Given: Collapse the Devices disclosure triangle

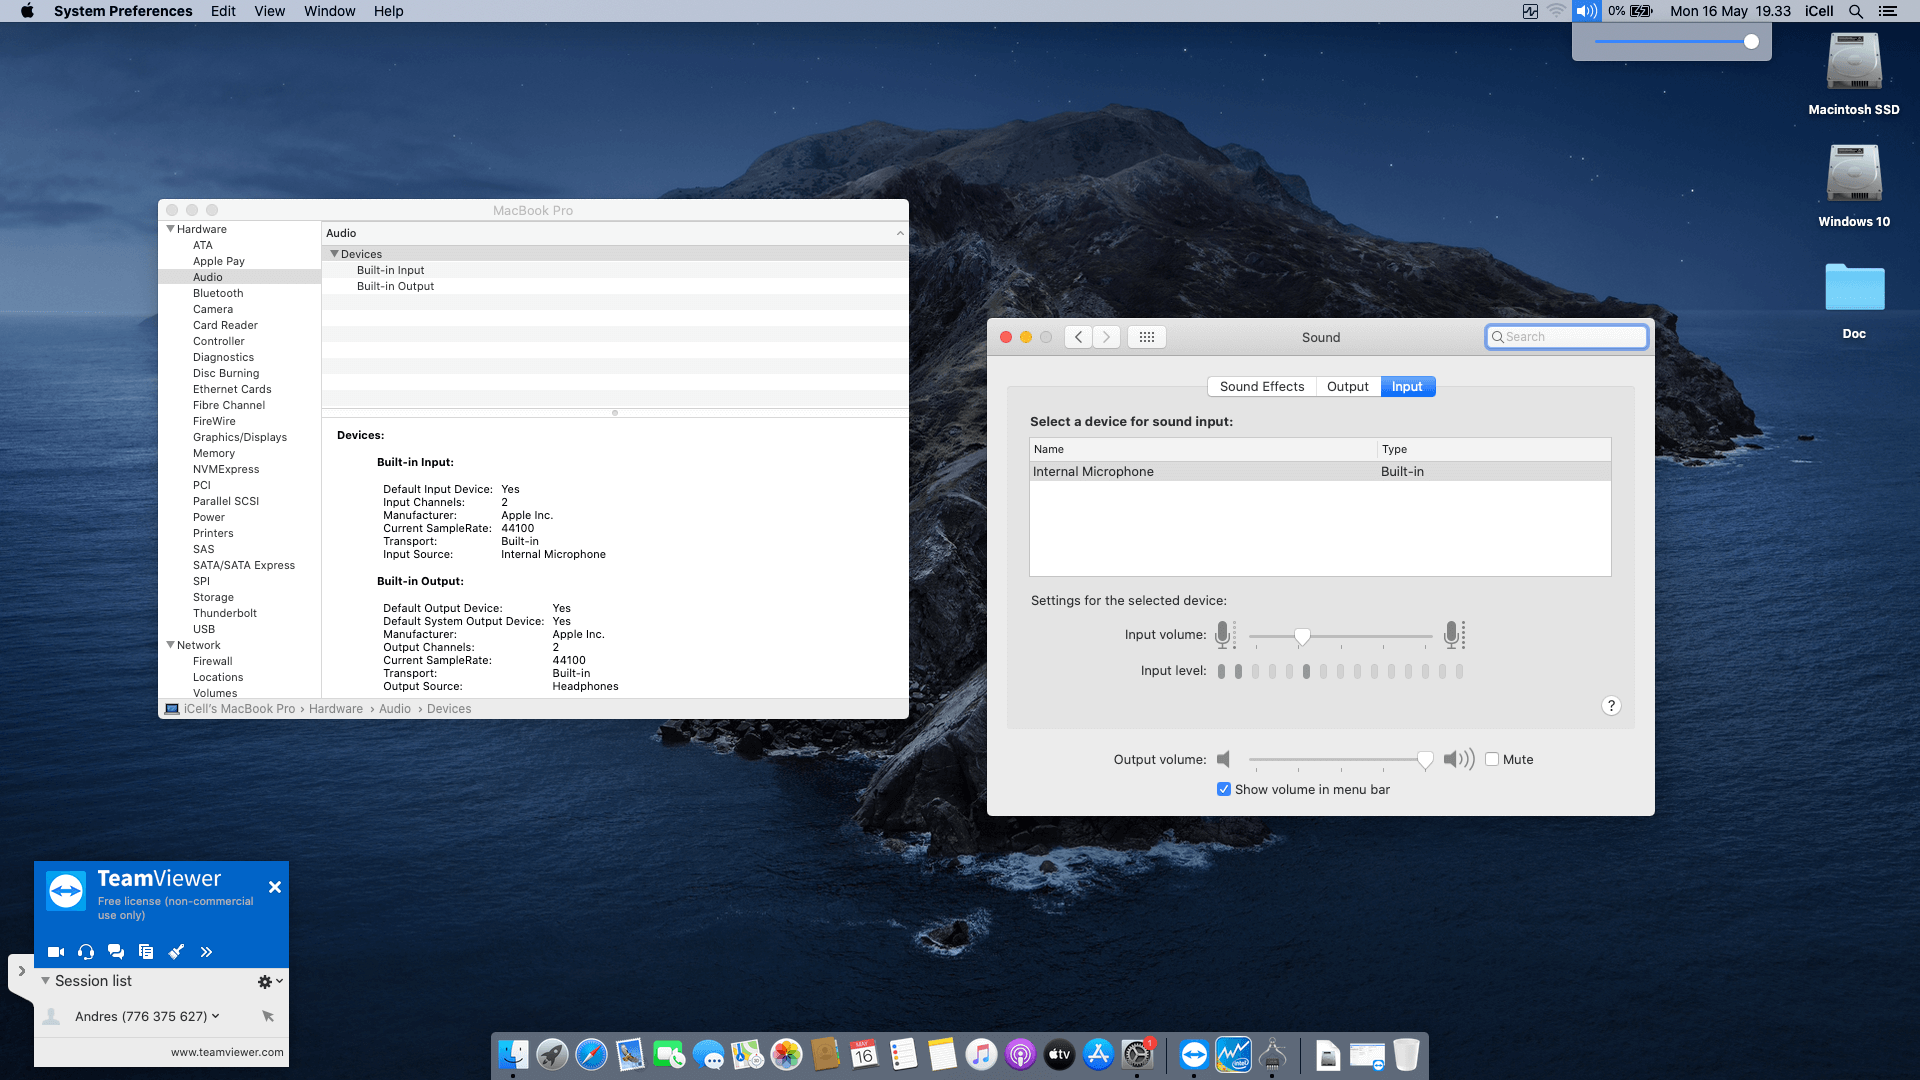Looking at the screenshot, I should pos(334,254).
